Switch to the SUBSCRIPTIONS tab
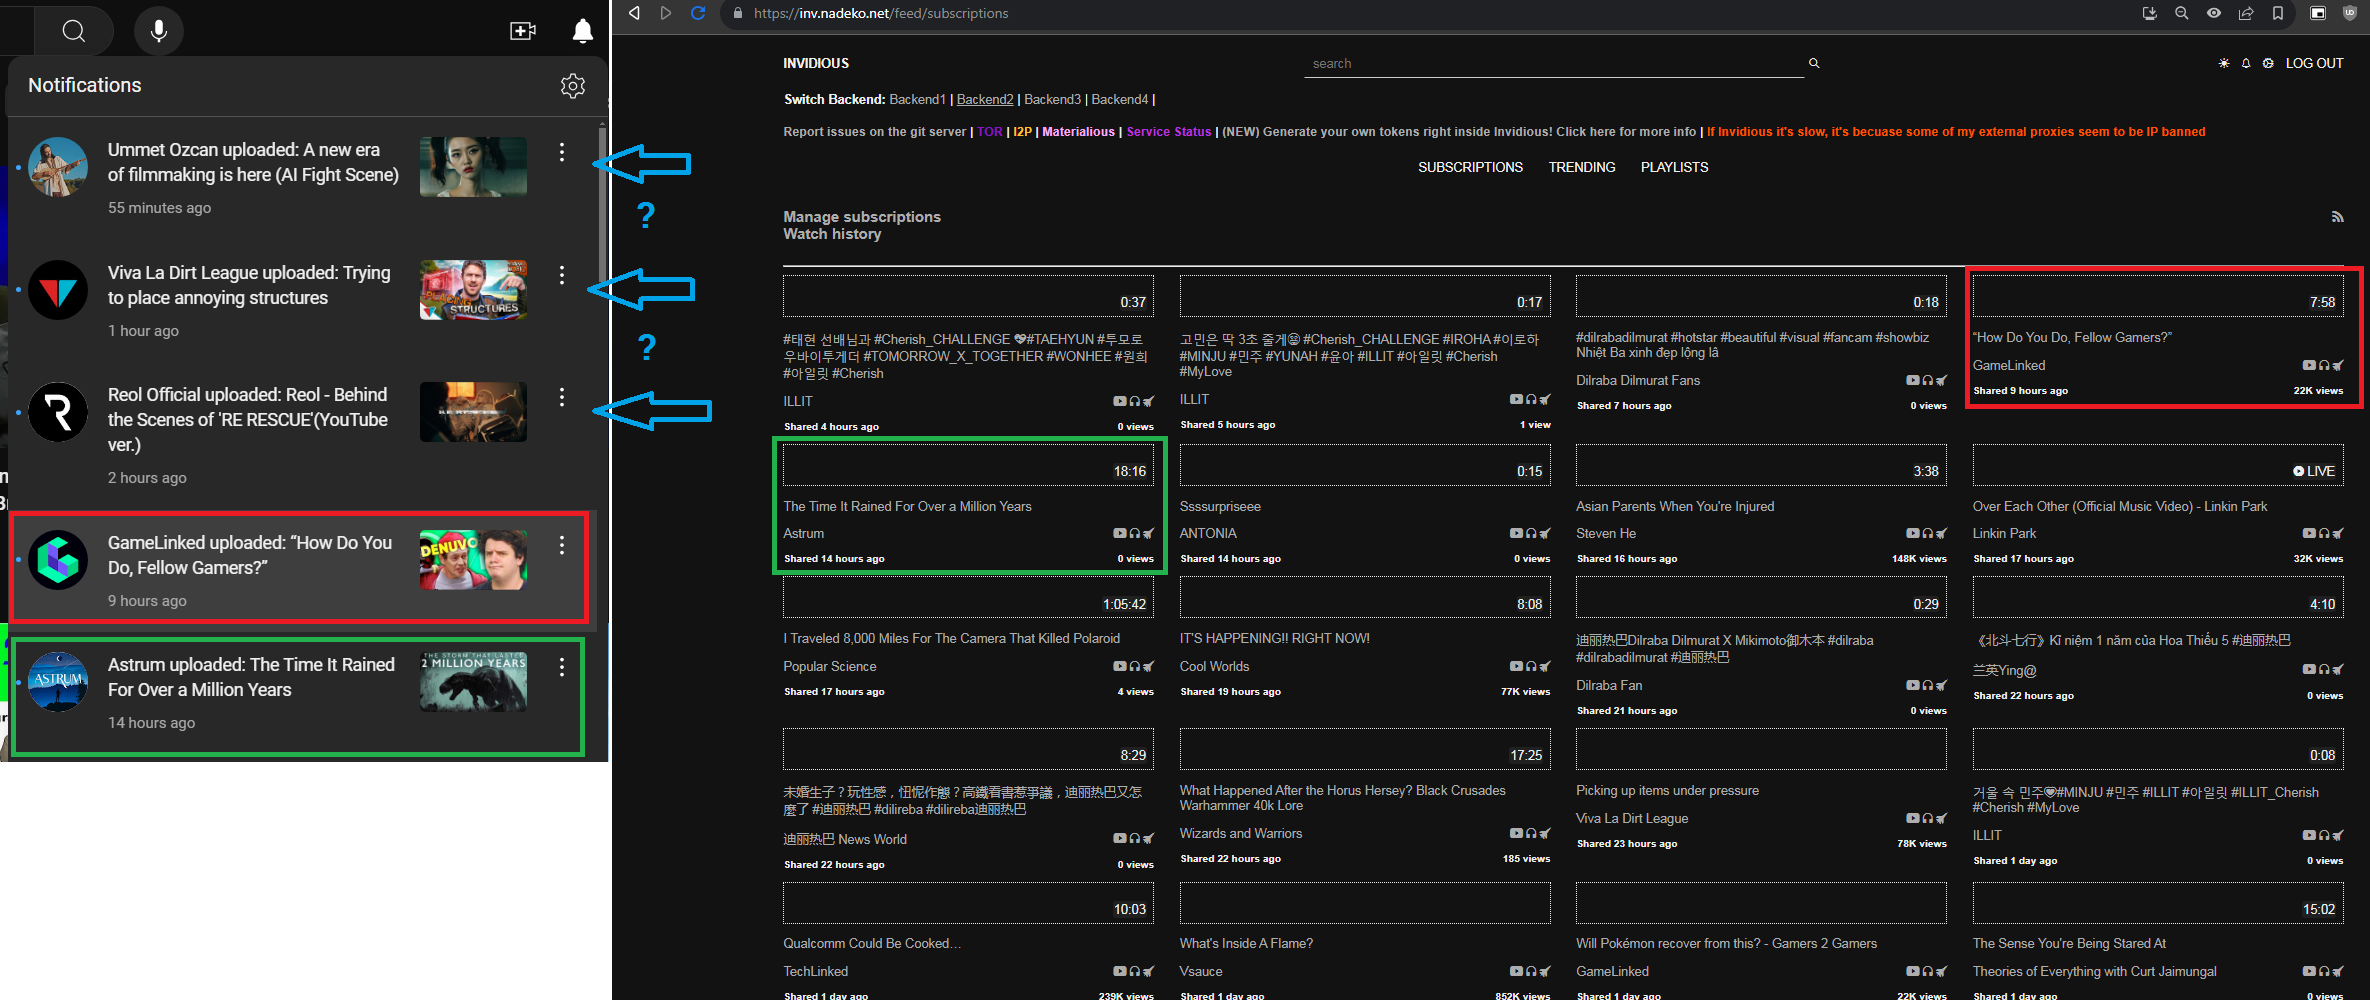This screenshot has width=2370, height=1000. 1470,167
